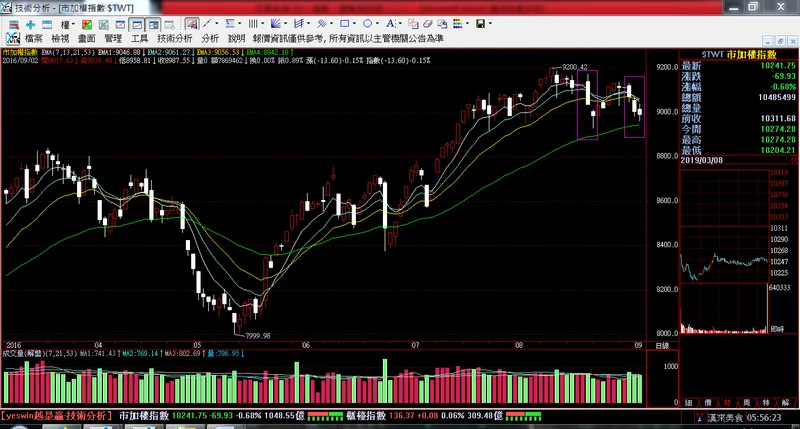Click the 9200.42 high price label
Viewport: 800px width, 429px height.
[574, 67]
